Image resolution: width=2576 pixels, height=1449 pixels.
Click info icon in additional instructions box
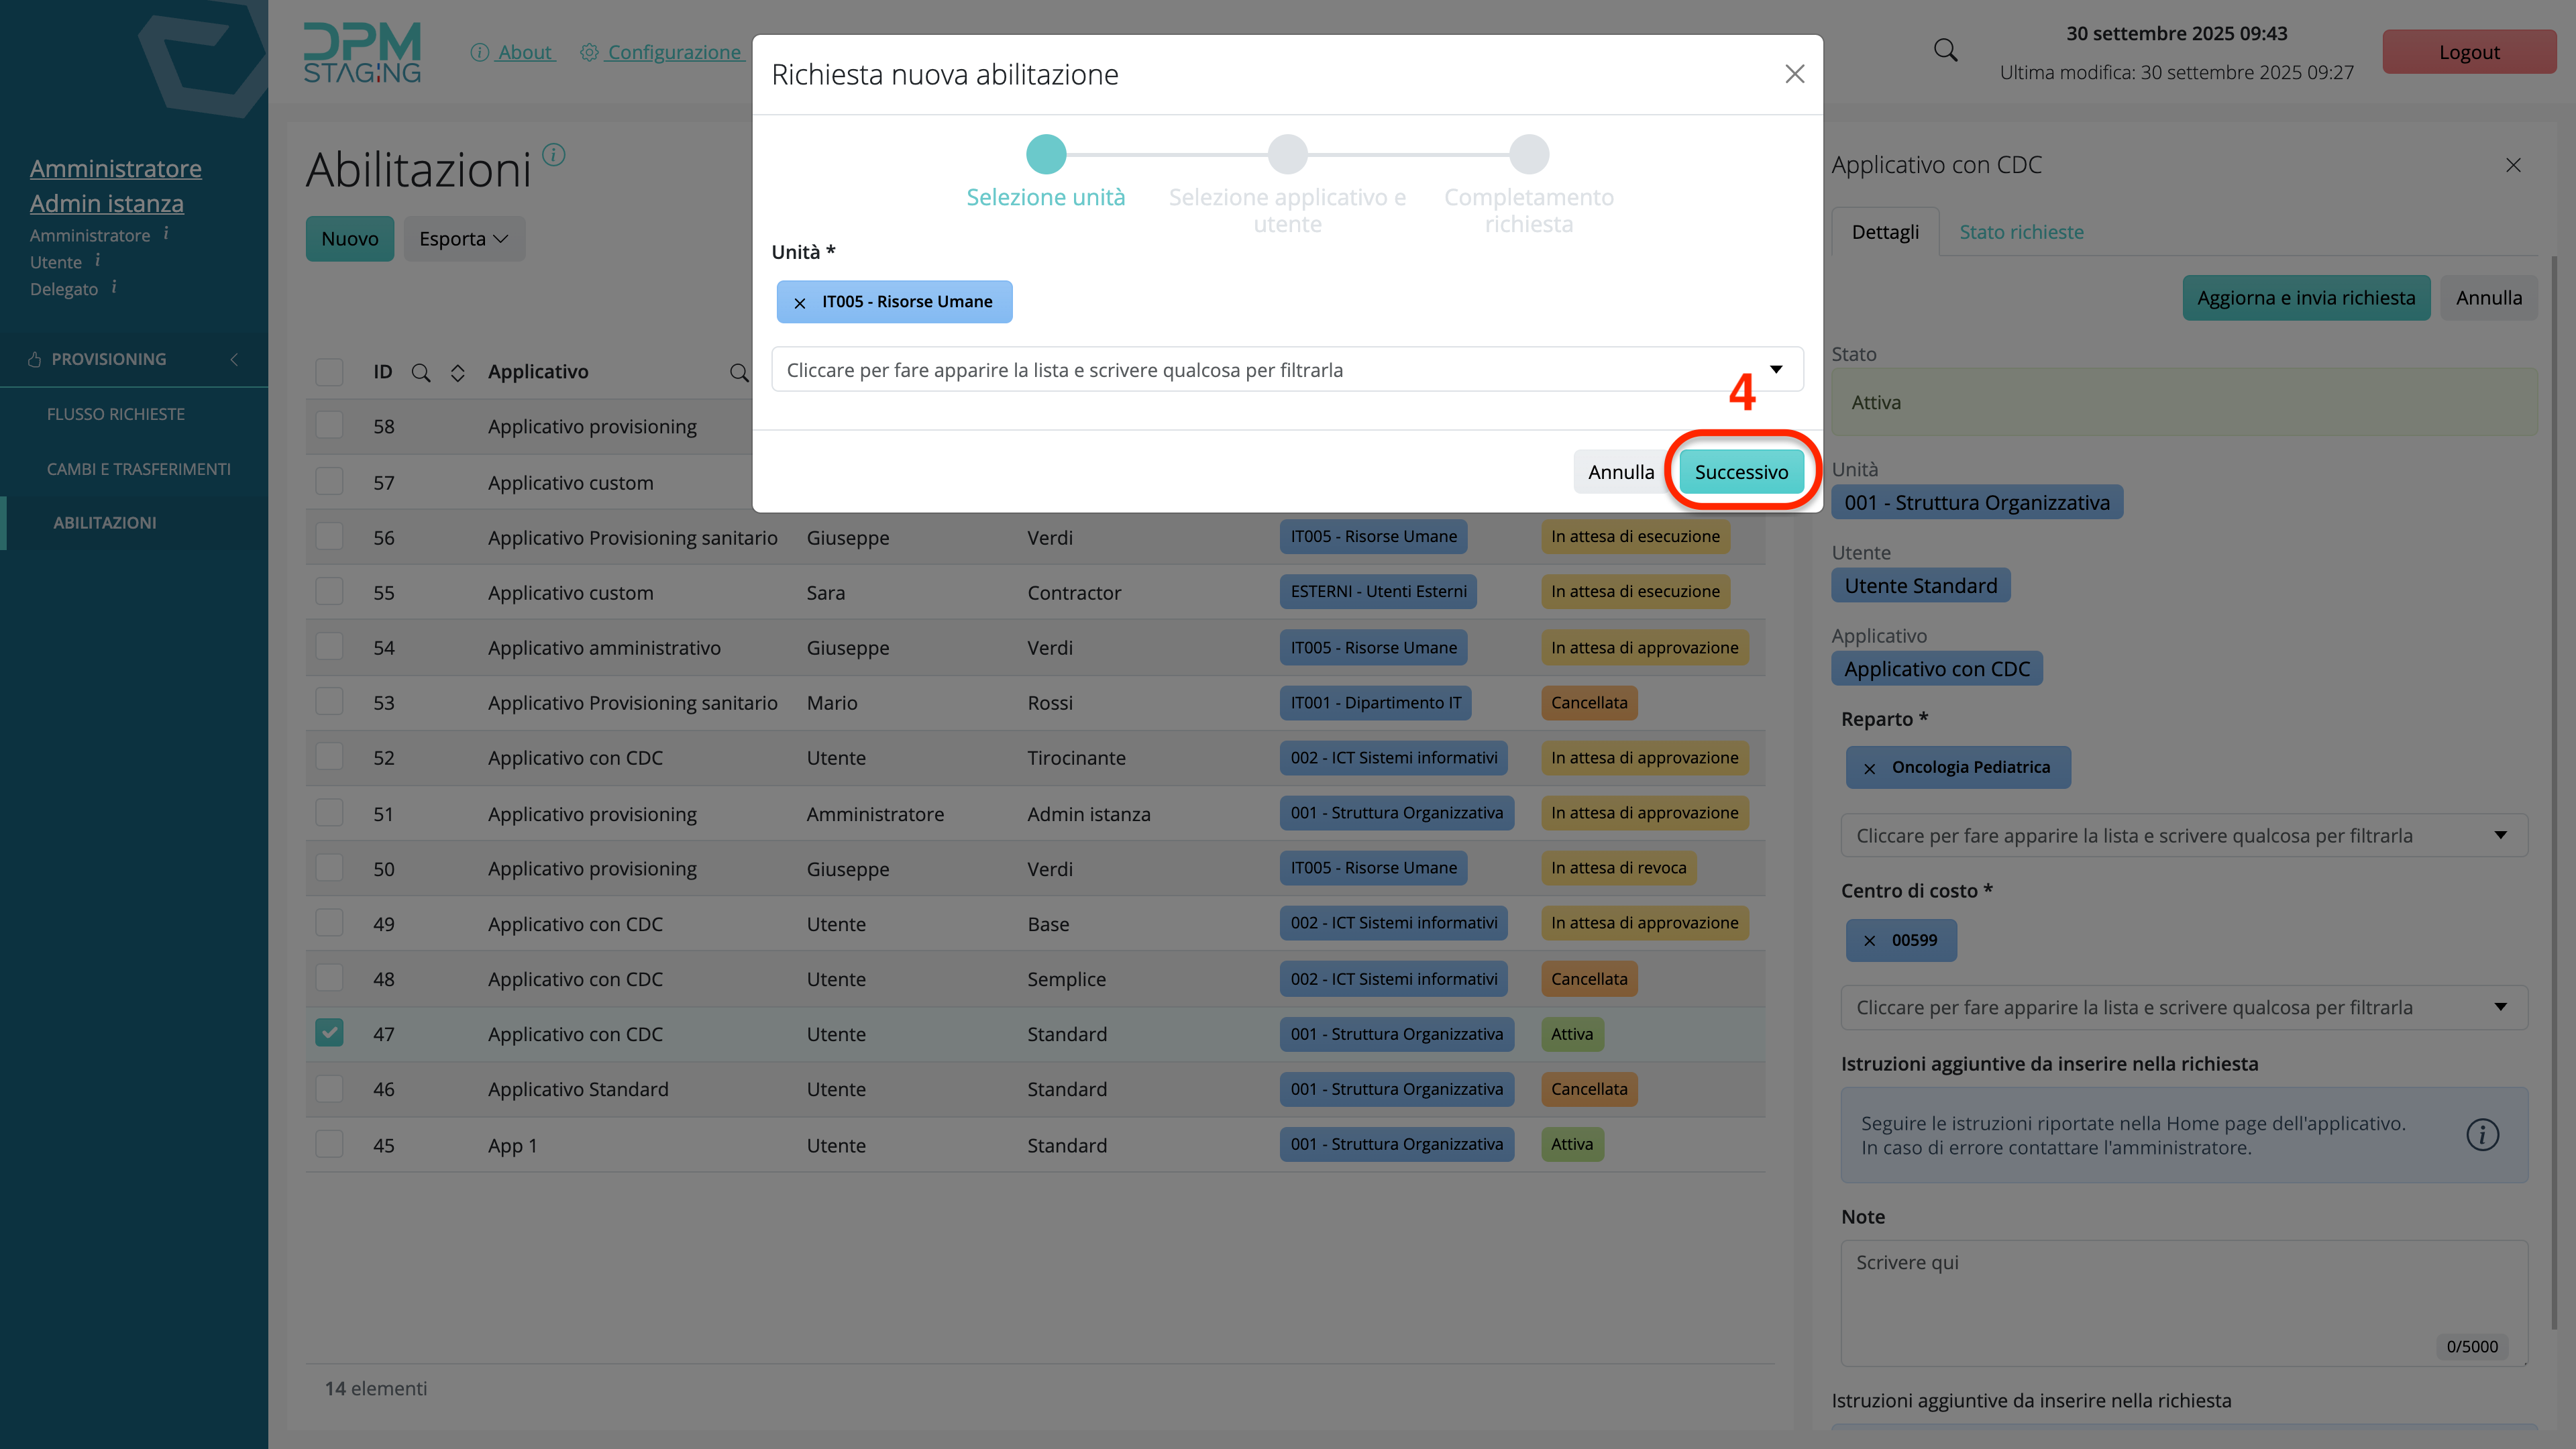point(2482,1134)
